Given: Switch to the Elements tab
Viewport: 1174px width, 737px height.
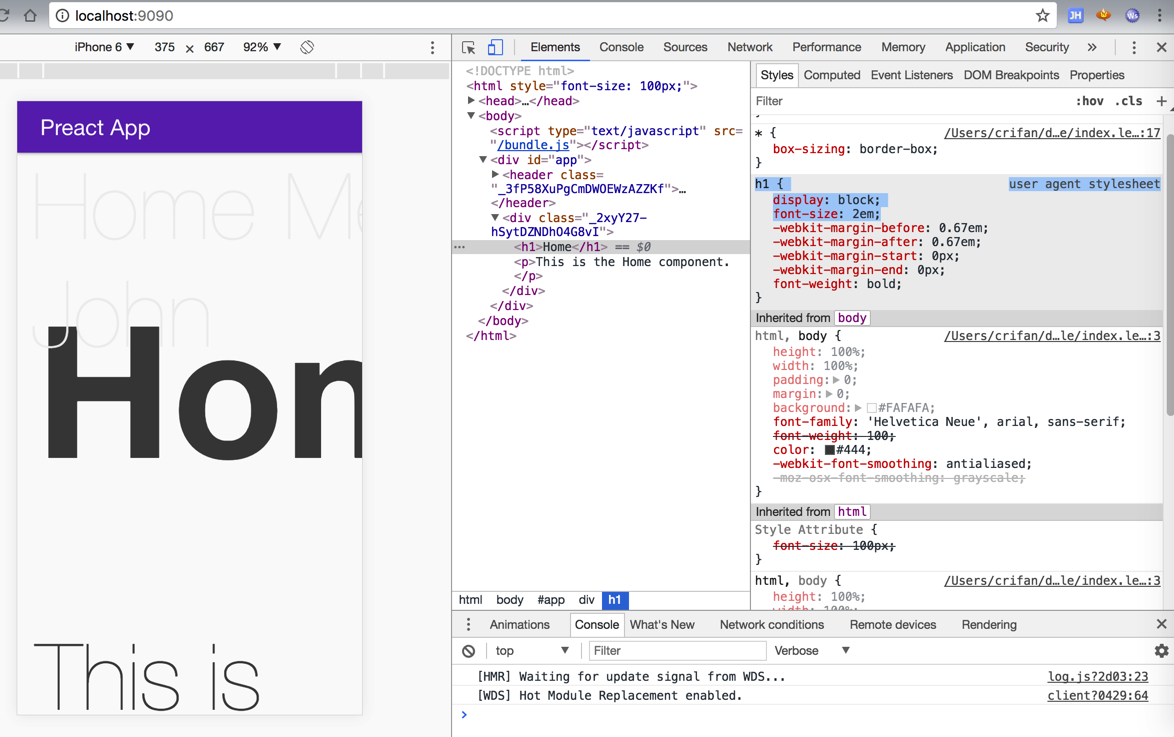Looking at the screenshot, I should click(x=555, y=47).
